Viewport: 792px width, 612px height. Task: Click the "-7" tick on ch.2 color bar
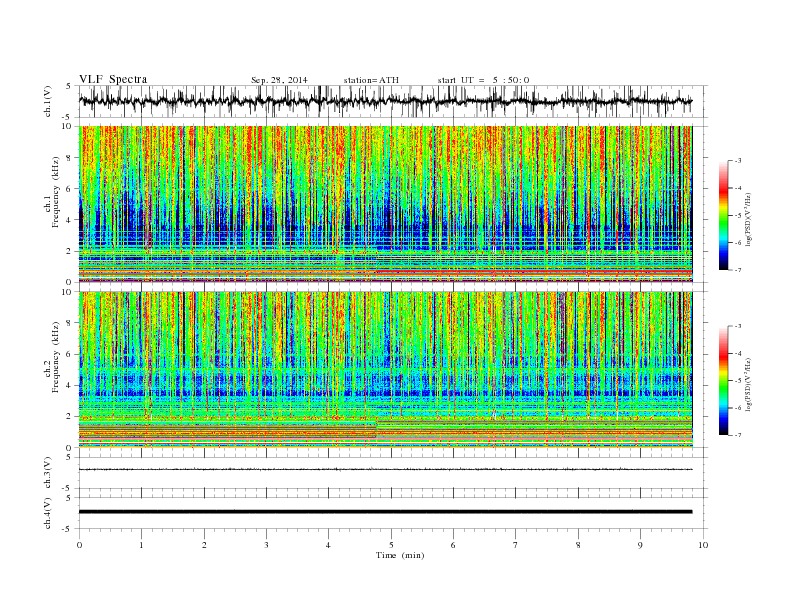pyautogui.click(x=738, y=435)
